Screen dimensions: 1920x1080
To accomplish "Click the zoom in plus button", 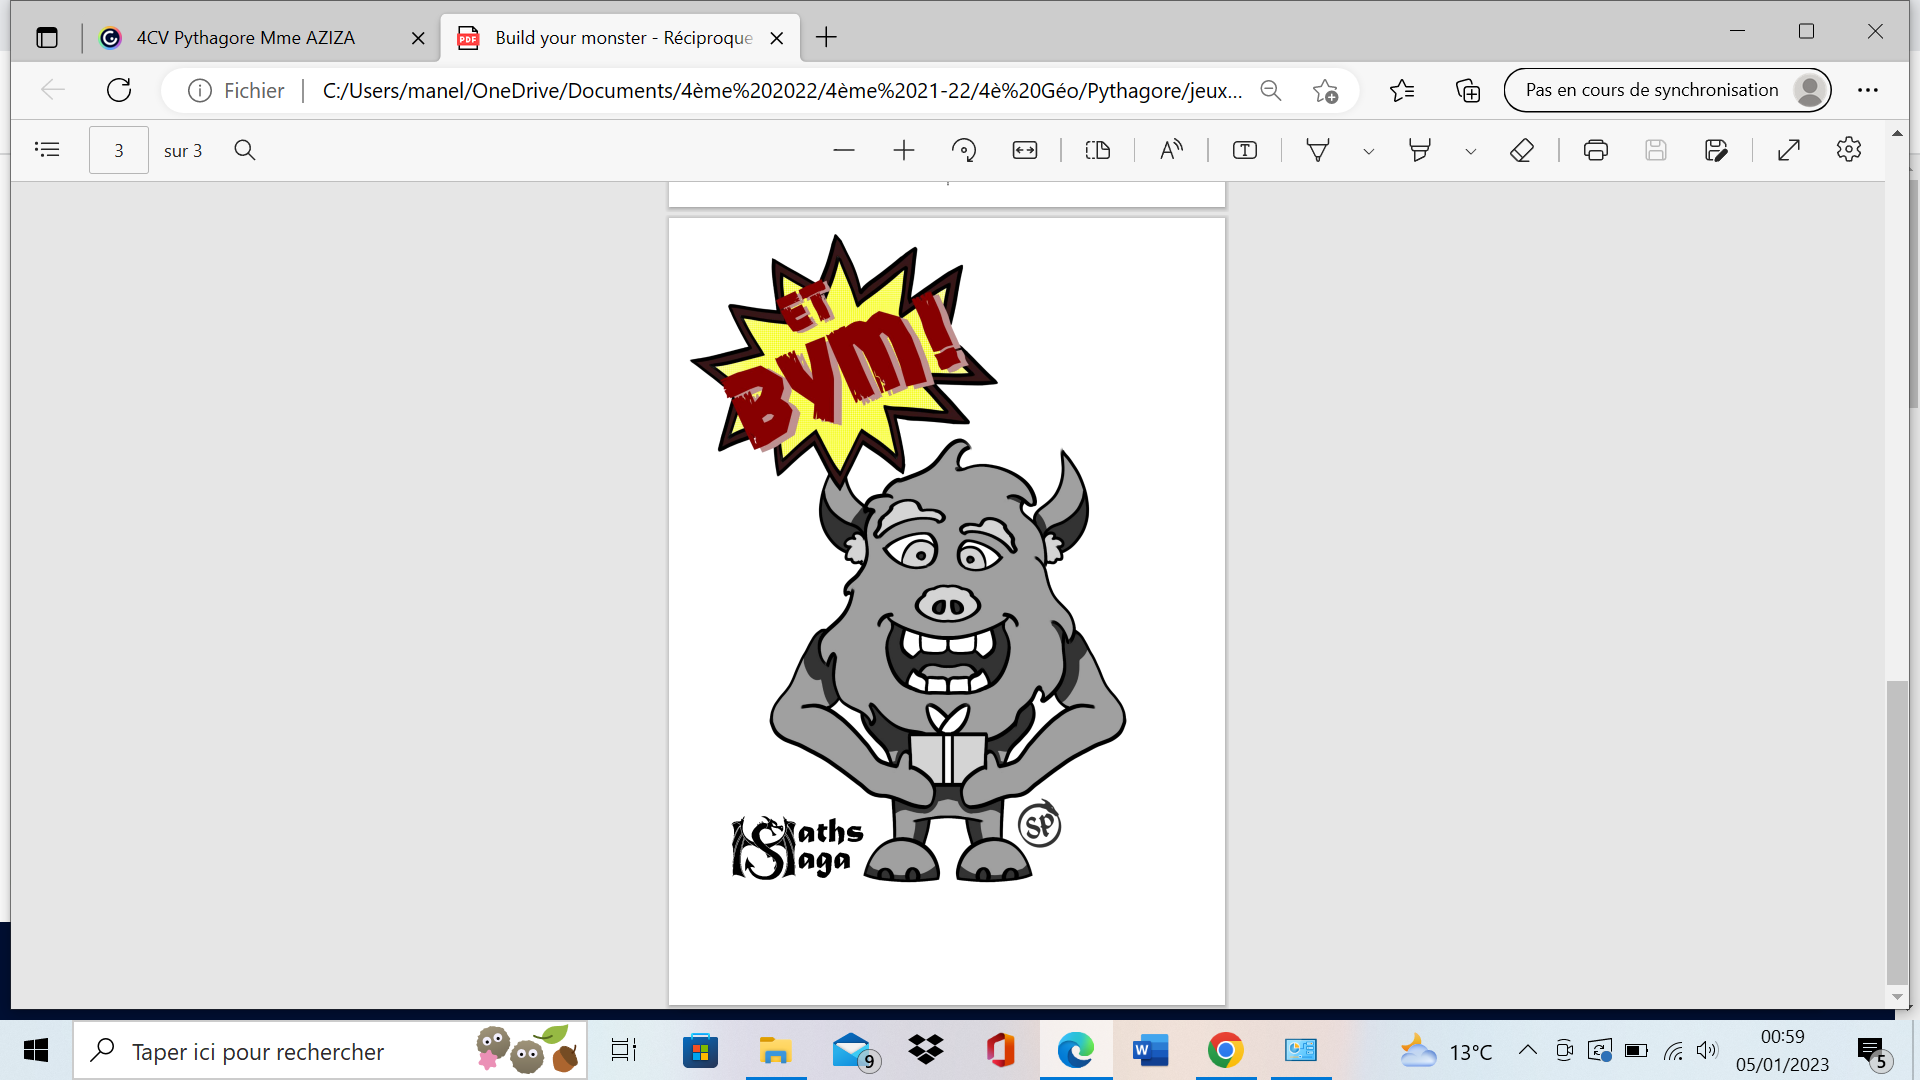I will [x=904, y=150].
